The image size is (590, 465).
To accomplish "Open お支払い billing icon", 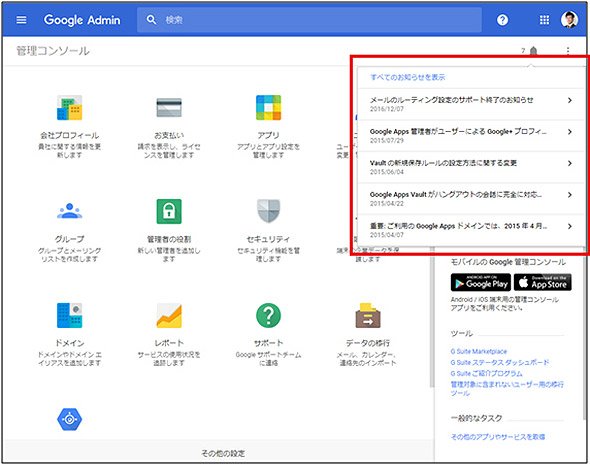I will pyautogui.click(x=169, y=108).
